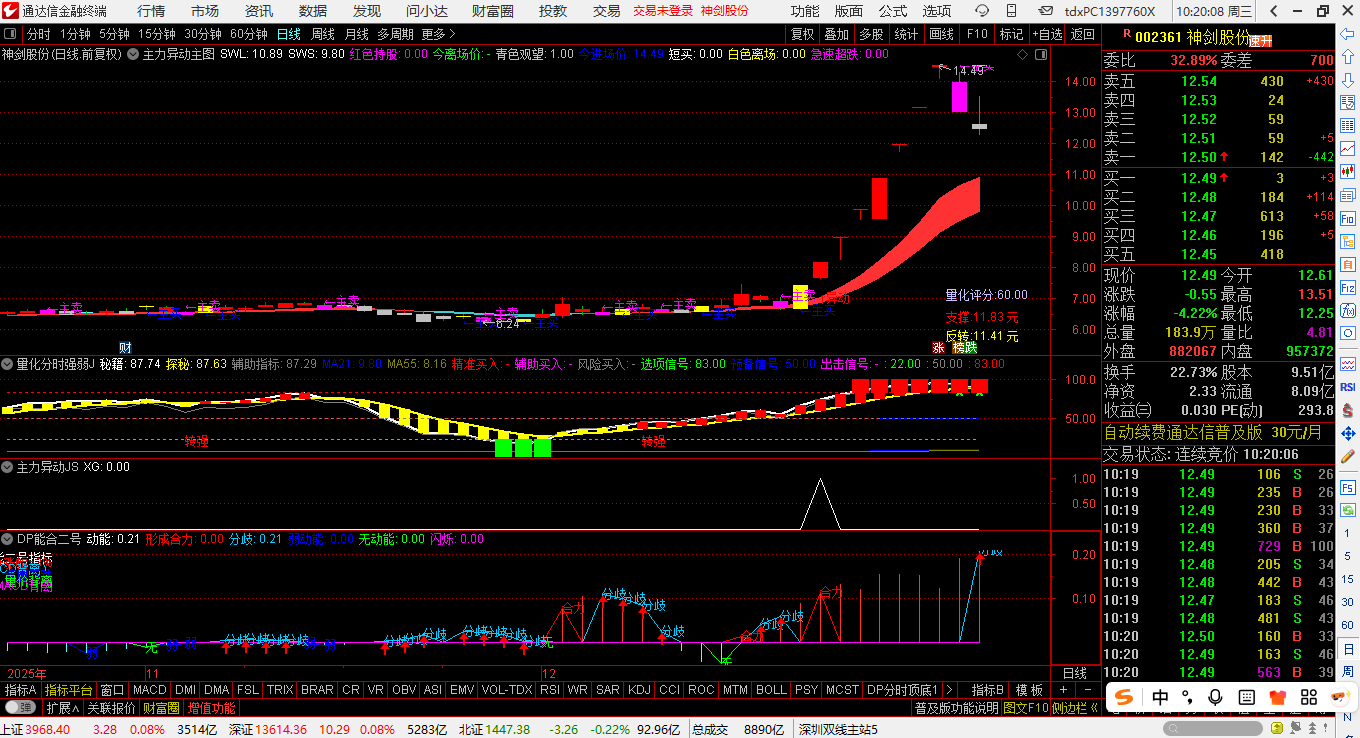This screenshot has height=738, width=1360.
Task: Open the mobile phone icon in title bar
Action: (x=1011, y=11)
